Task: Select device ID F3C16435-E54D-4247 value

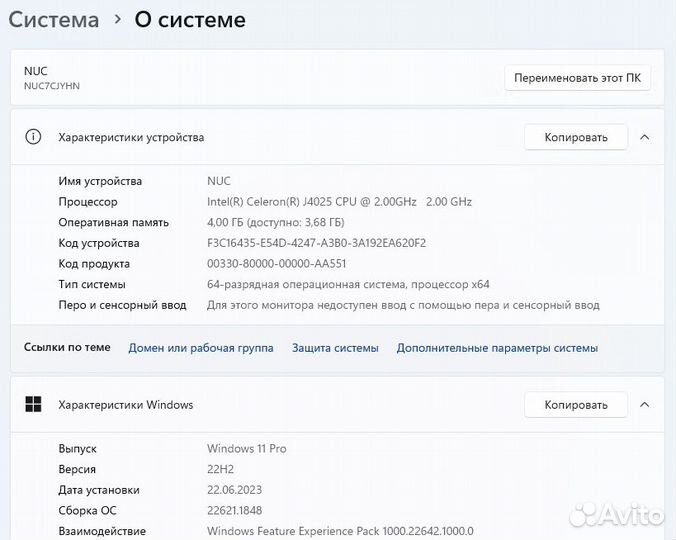Action: click(x=316, y=243)
